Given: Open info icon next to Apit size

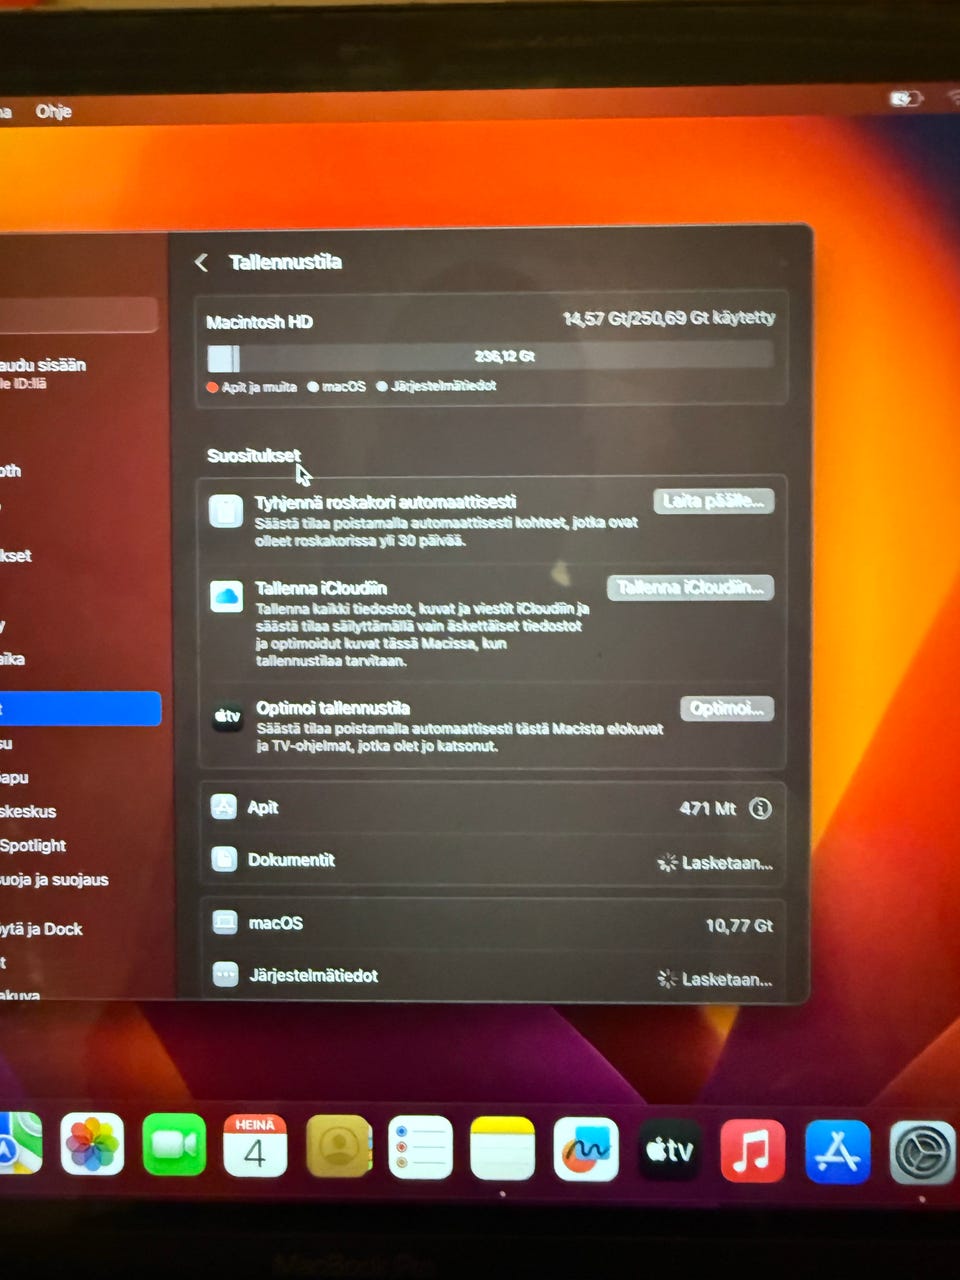Looking at the screenshot, I should coord(760,808).
